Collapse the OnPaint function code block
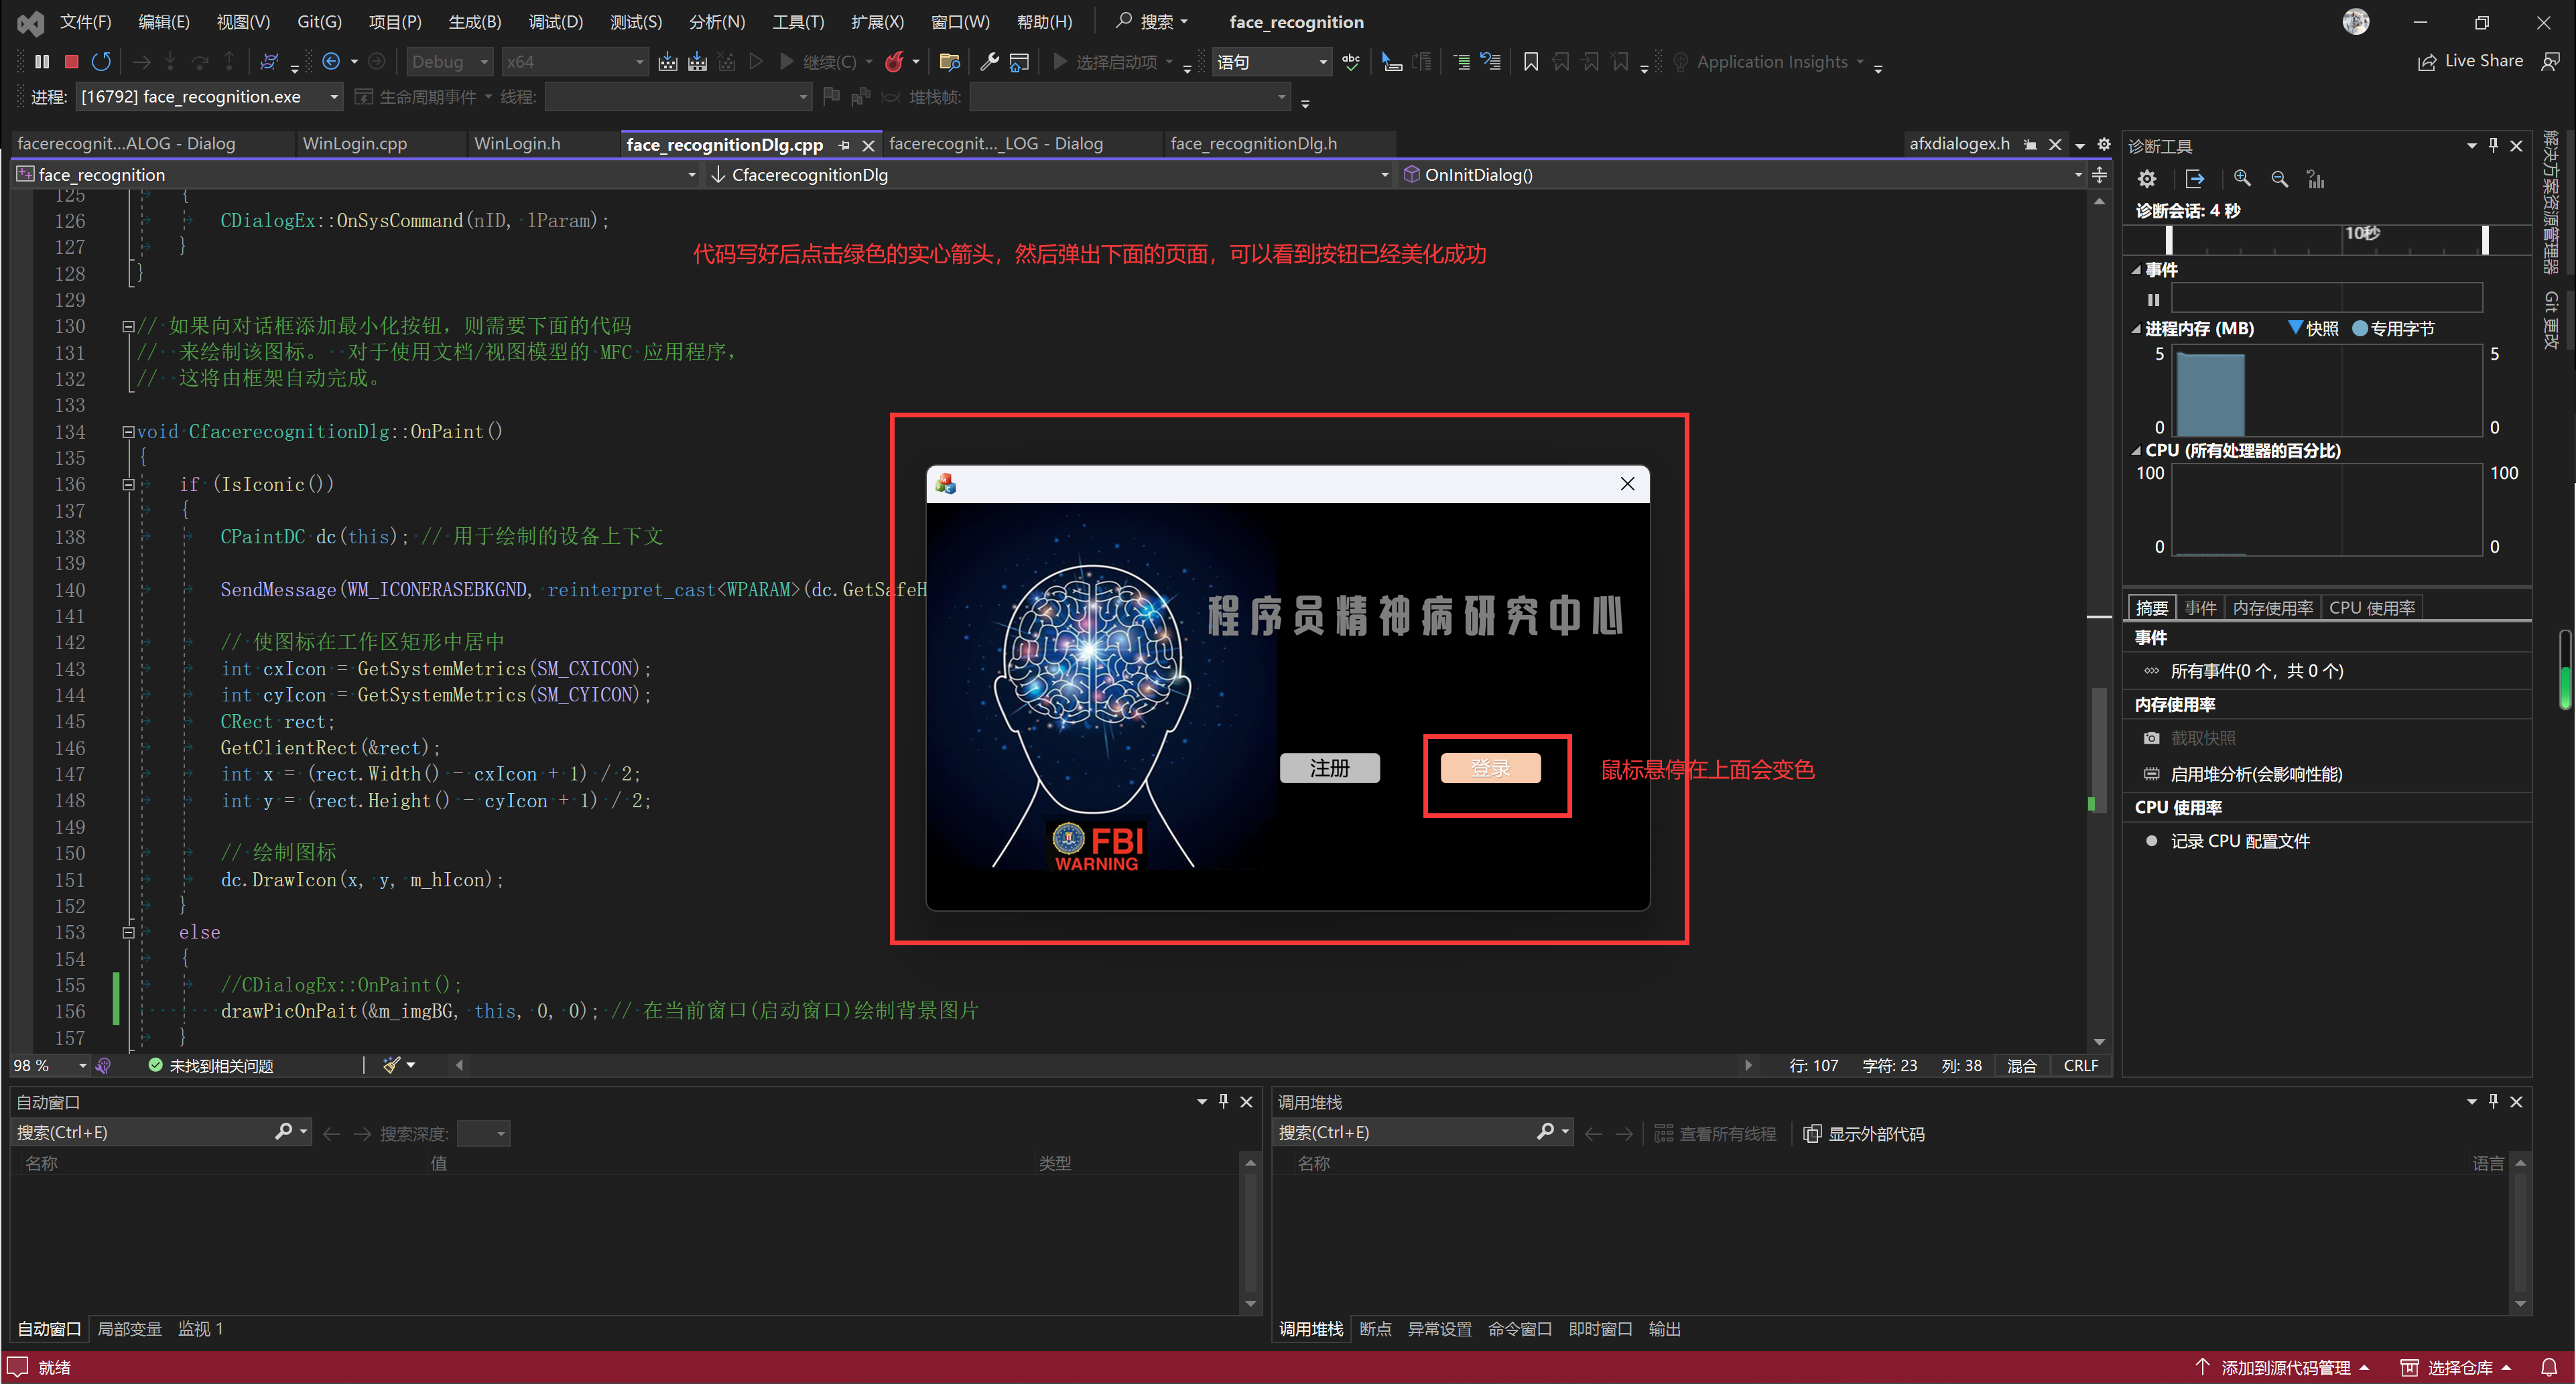The image size is (2576, 1384). coord(128,432)
